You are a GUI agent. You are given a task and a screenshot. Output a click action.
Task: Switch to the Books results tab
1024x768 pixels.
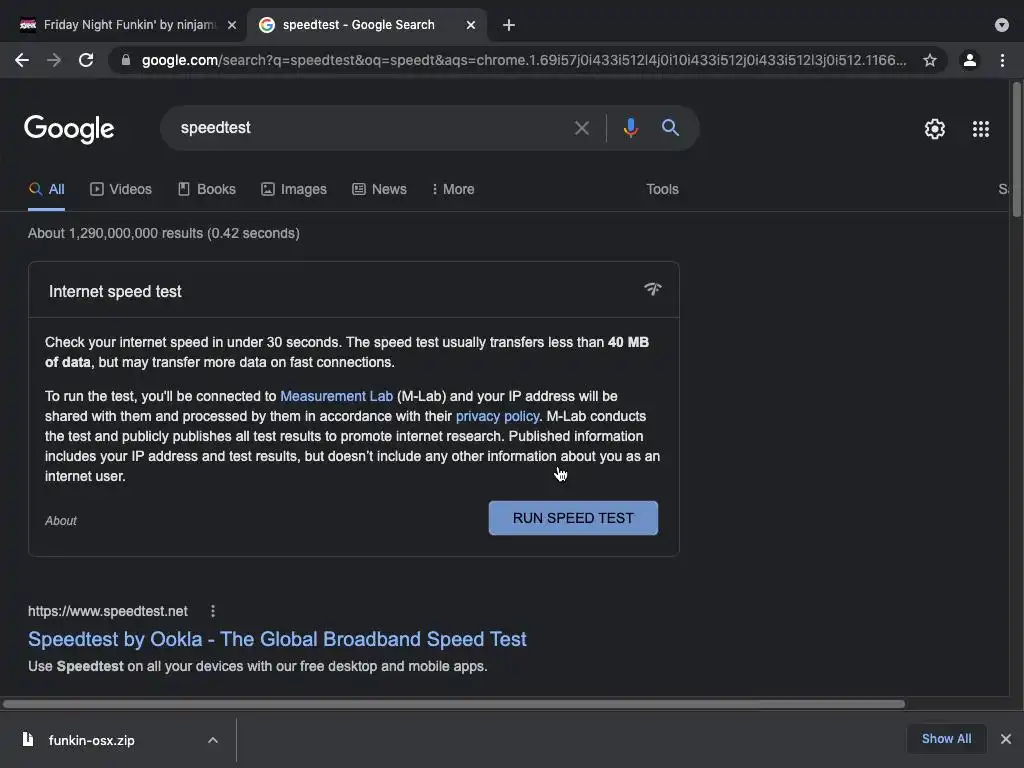tap(207, 189)
